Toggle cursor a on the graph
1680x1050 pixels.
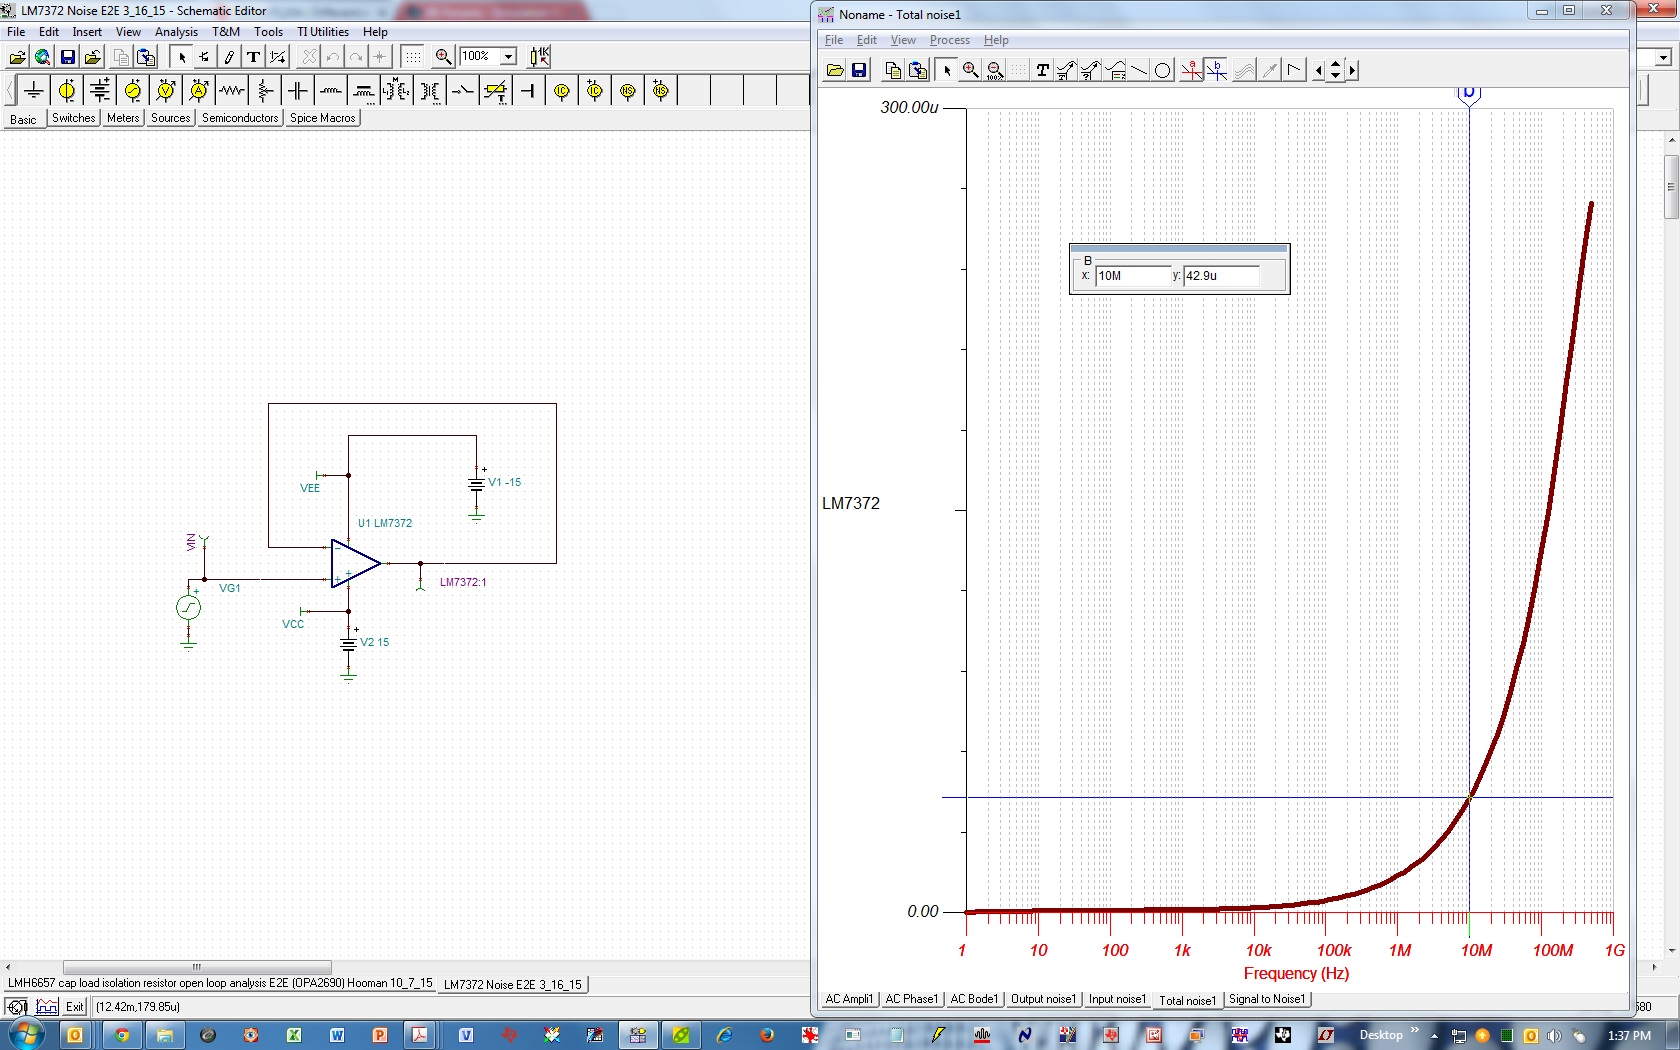[1191, 70]
